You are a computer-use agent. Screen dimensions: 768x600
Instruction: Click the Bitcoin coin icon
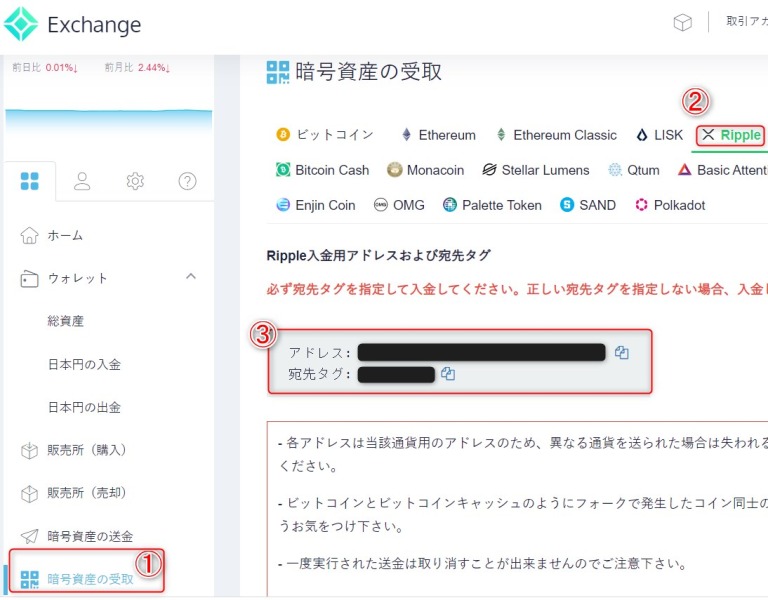[283, 134]
